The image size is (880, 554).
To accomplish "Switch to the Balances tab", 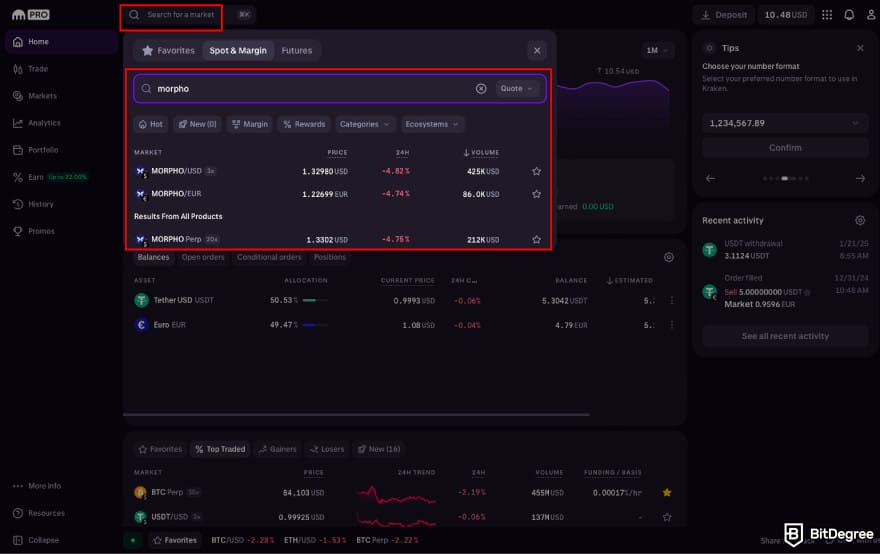I will pos(153,257).
